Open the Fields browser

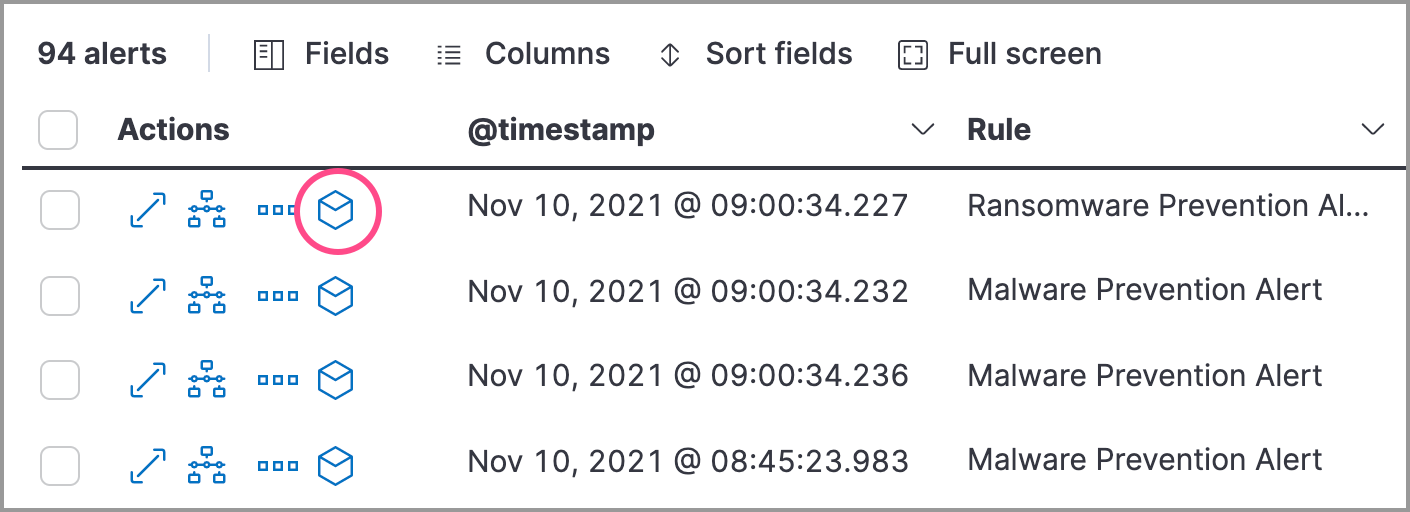pyautogui.click(x=322, y=54)
